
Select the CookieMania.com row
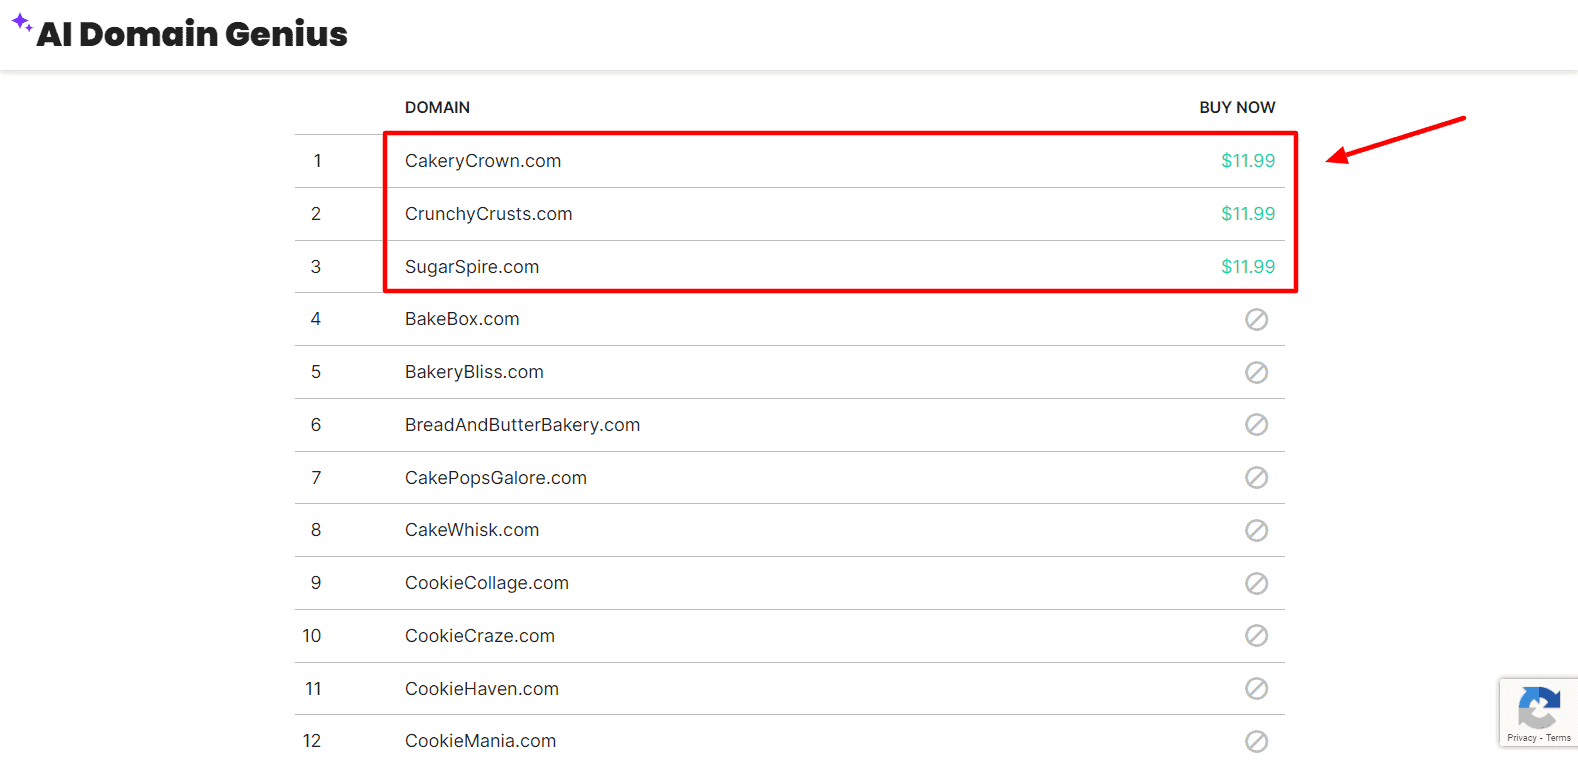[480, 741]
